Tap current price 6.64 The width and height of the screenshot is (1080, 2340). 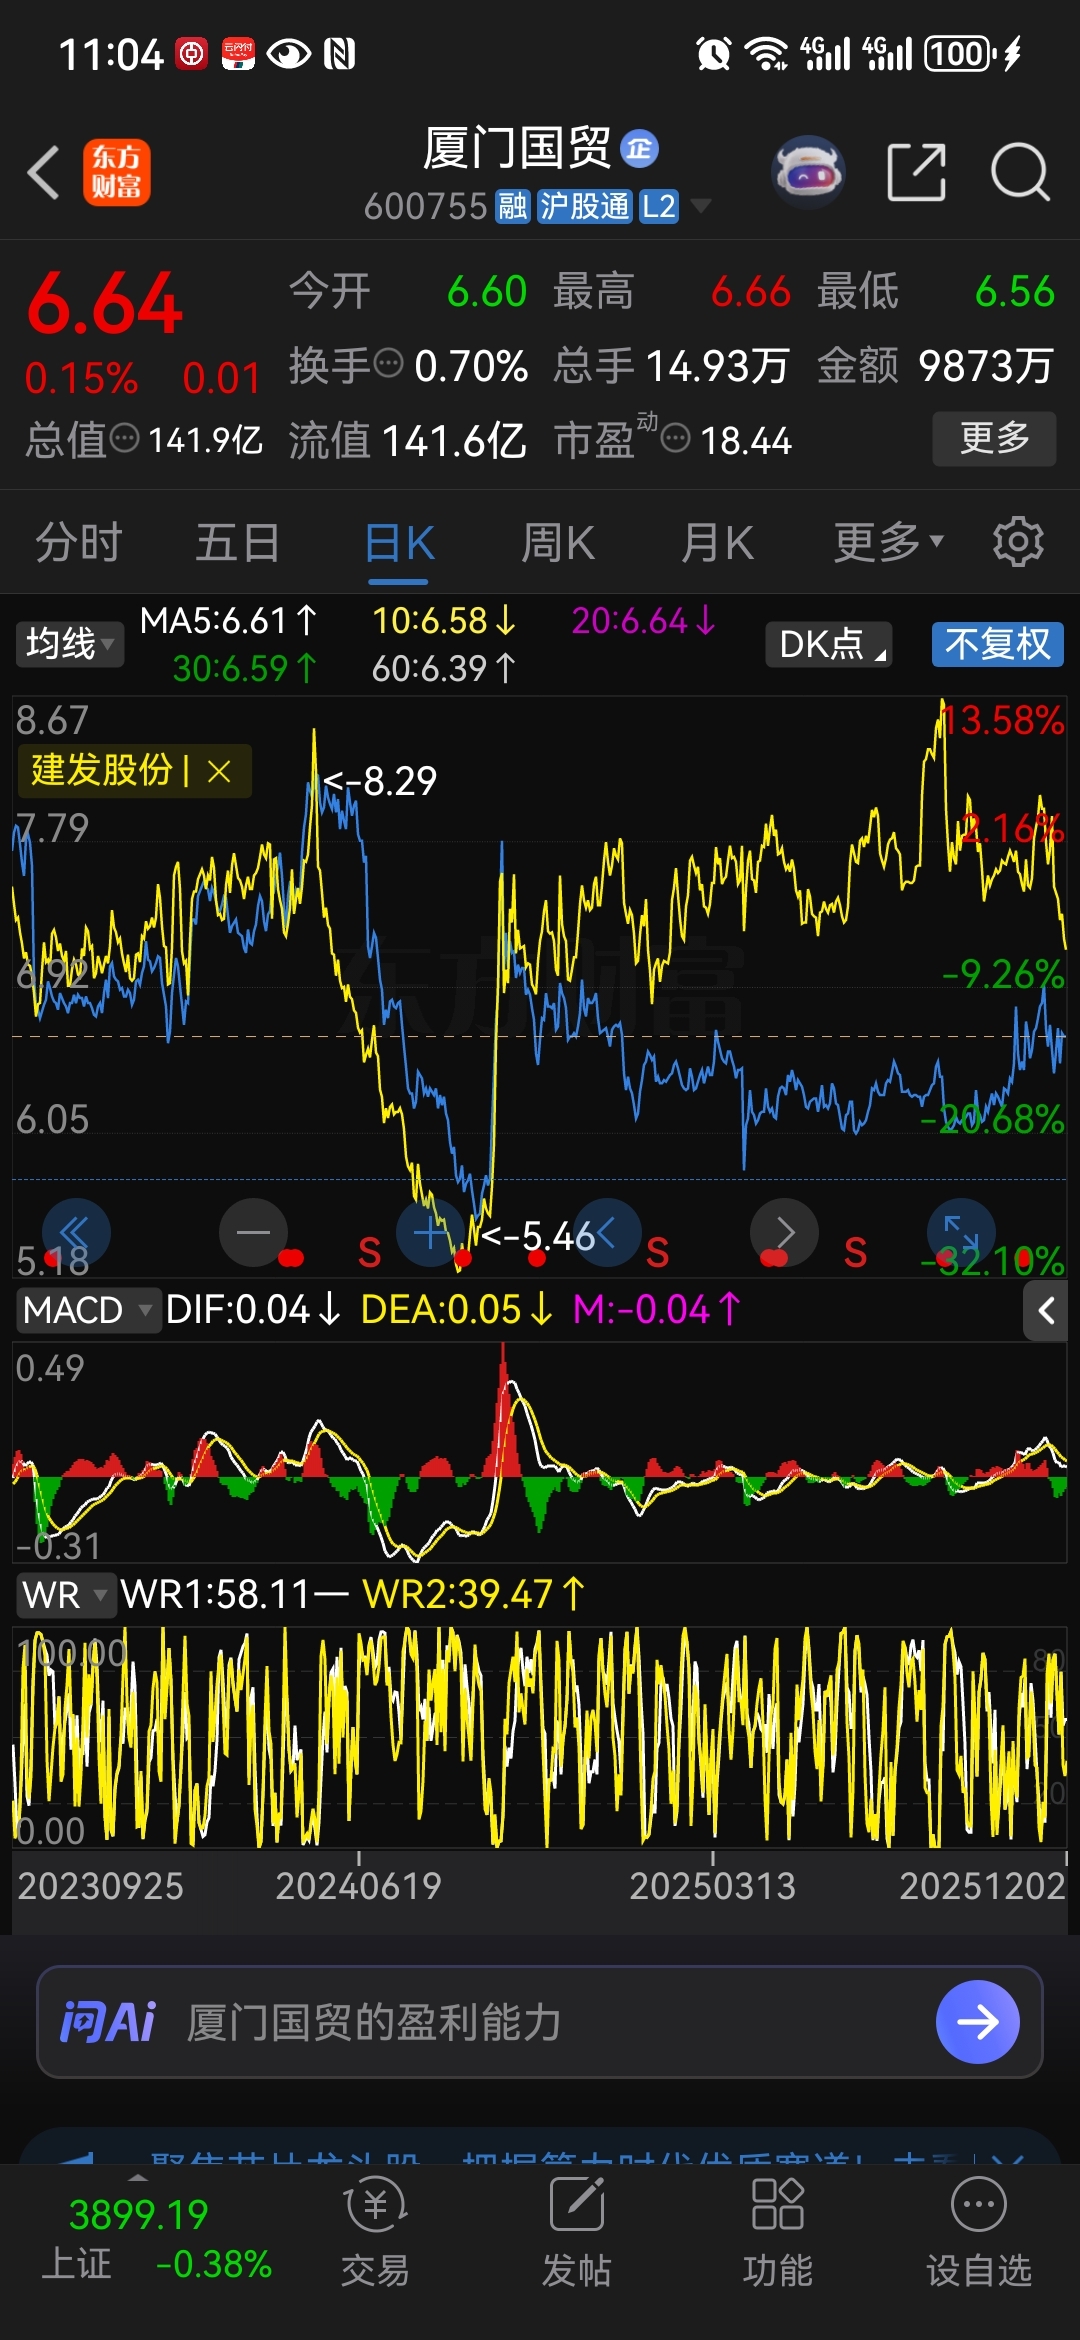(x=105, y=304)
